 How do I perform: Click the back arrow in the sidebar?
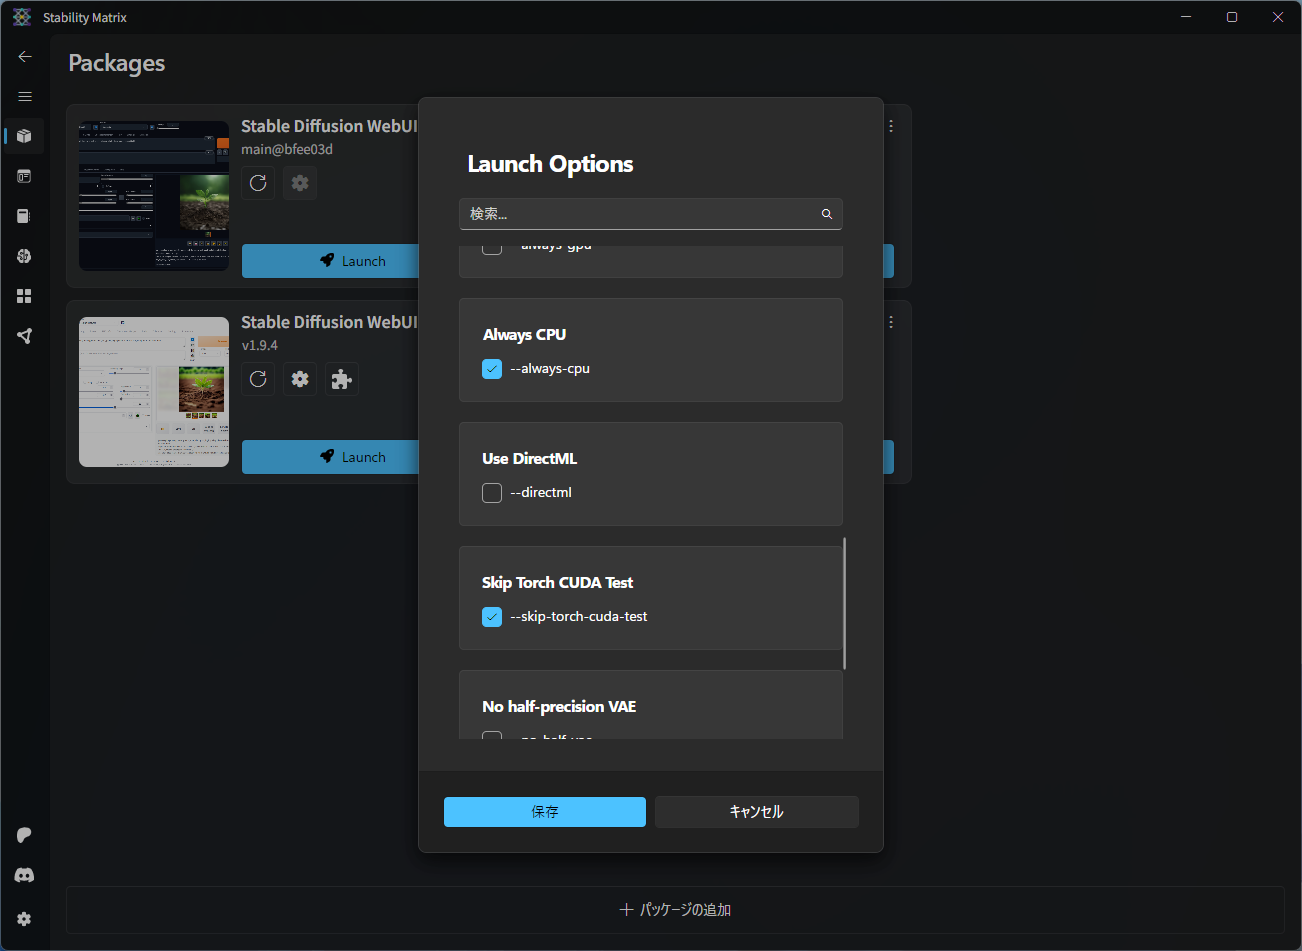pyautogui.click(x=25, y=57)
